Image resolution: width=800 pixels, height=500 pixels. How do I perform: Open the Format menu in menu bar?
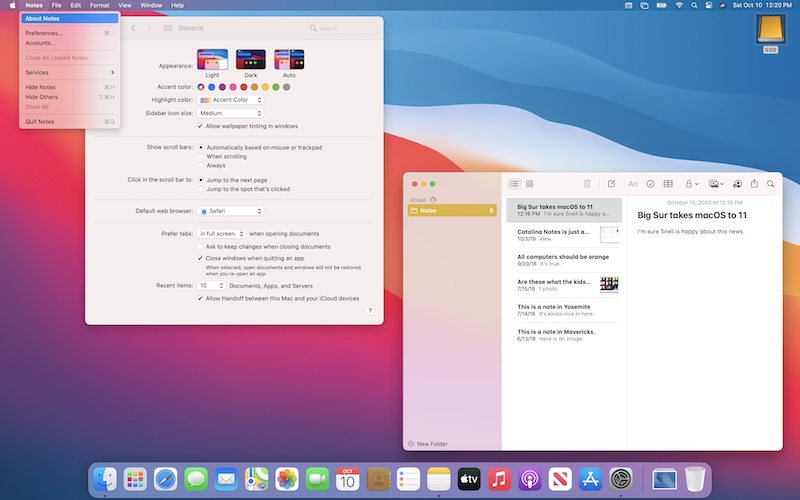(99, 5)
